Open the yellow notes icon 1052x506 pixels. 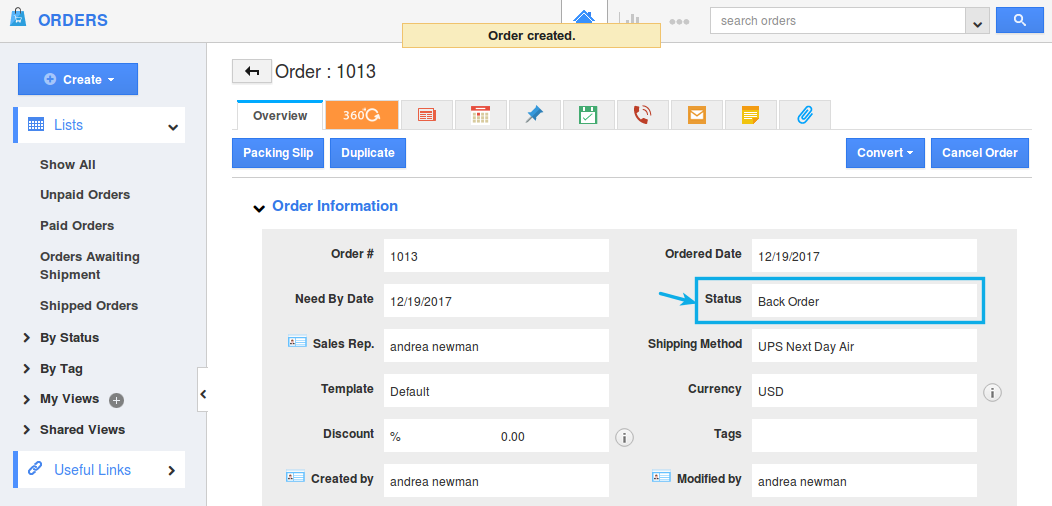click(x=750, y=115)
